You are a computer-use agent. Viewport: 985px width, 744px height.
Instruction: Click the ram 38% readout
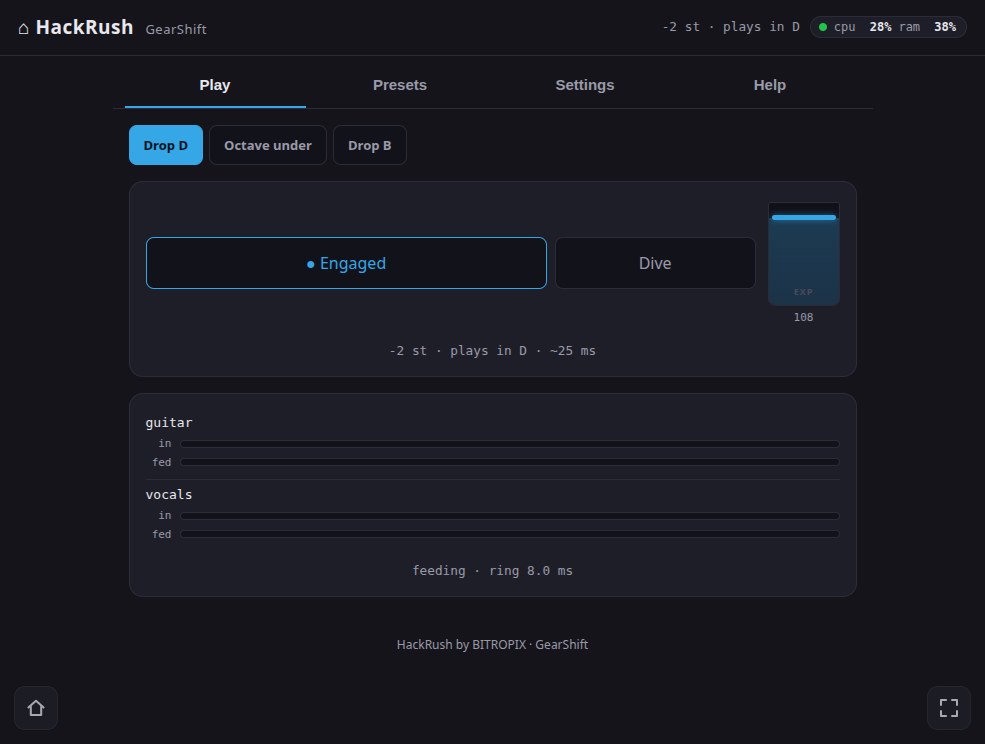[x=927, y=27]
